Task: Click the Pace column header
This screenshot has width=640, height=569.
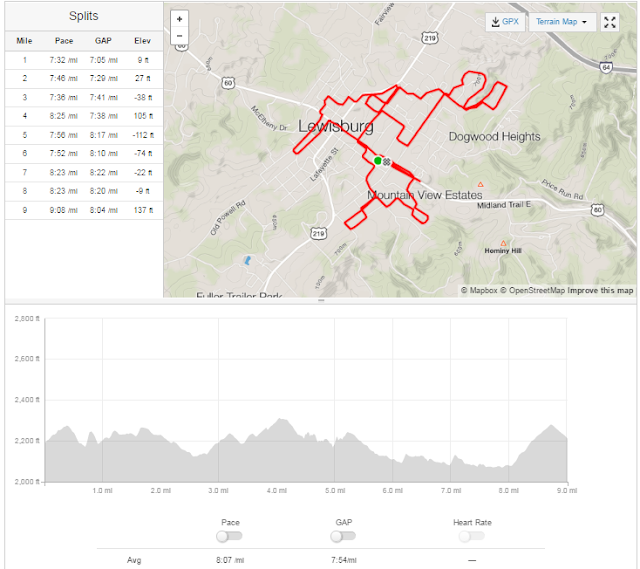Action: [64, 41]
